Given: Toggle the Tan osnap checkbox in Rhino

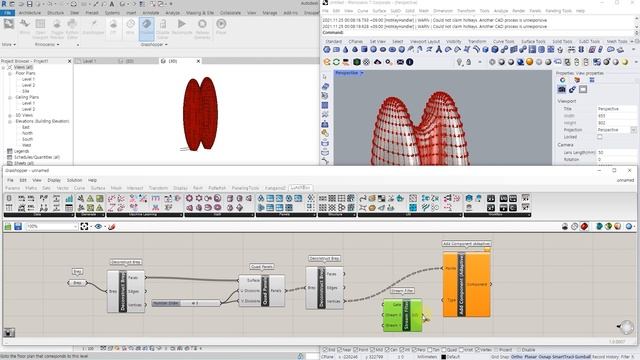Looking at the screenshot, I should point(430,350).
